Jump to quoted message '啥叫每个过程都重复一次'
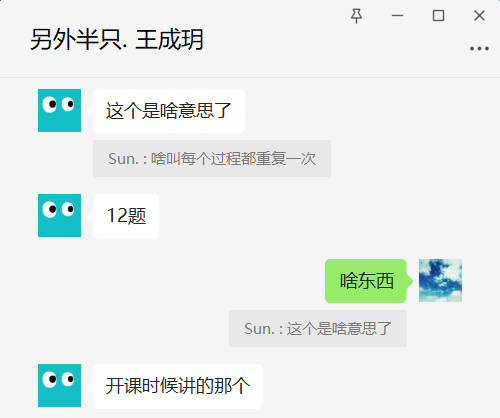Viewport: 500px width, 418px height. [212, 159]
